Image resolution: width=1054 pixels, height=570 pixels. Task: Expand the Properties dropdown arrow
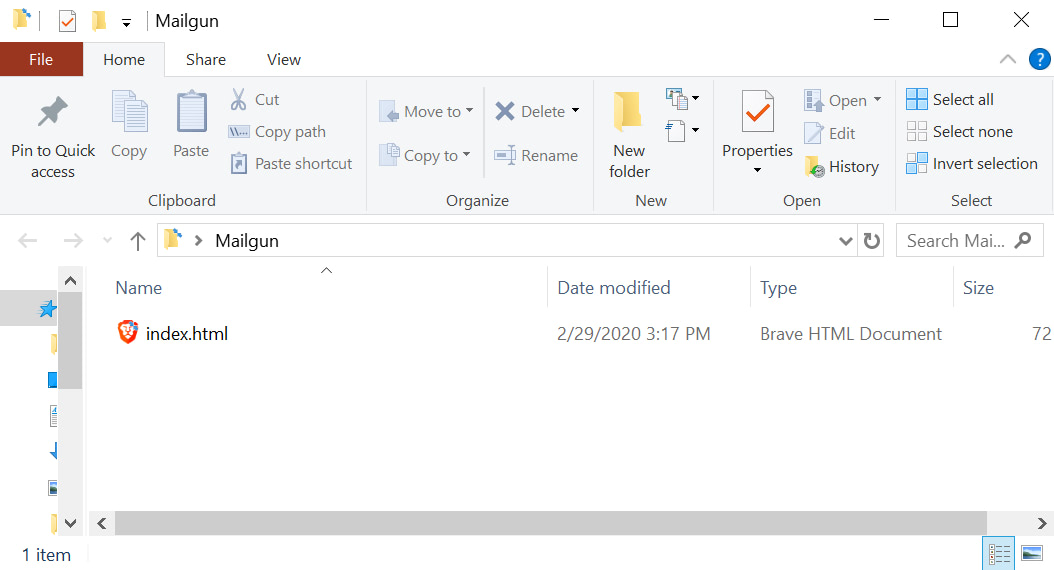click(x=758, y=170)
